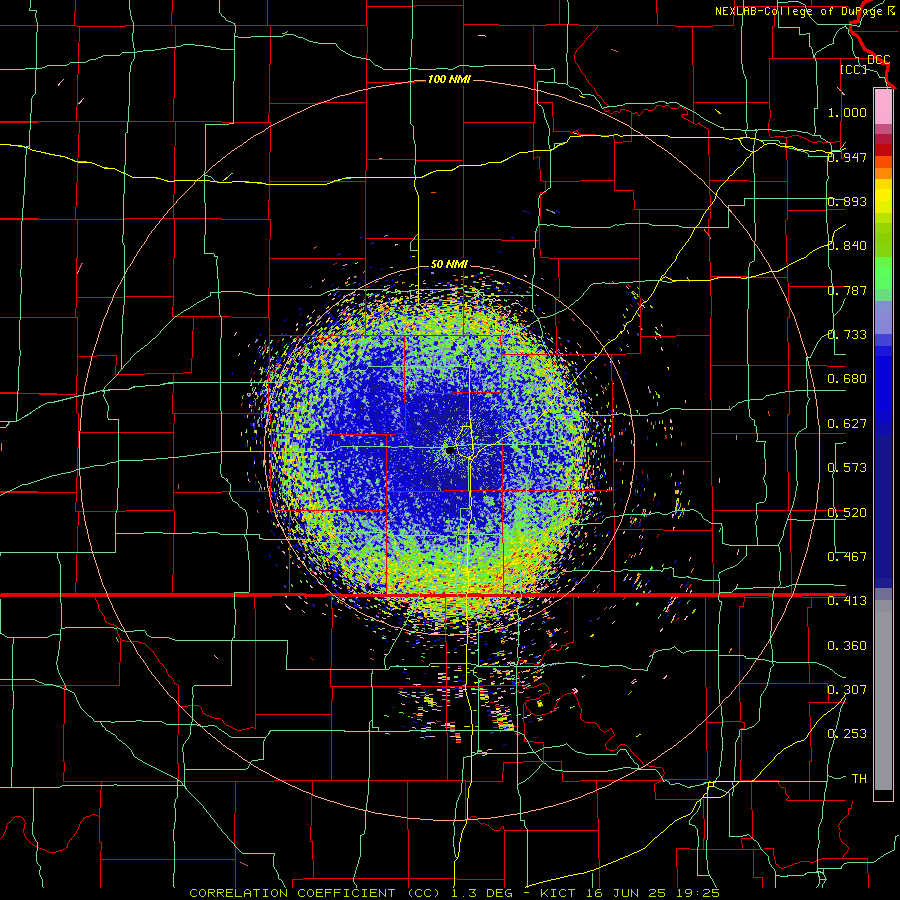Image resolution: width=900 pixels, height=900 pixels.
Task: Click the [CC] unit label above scale
Action: click(853, 69)
